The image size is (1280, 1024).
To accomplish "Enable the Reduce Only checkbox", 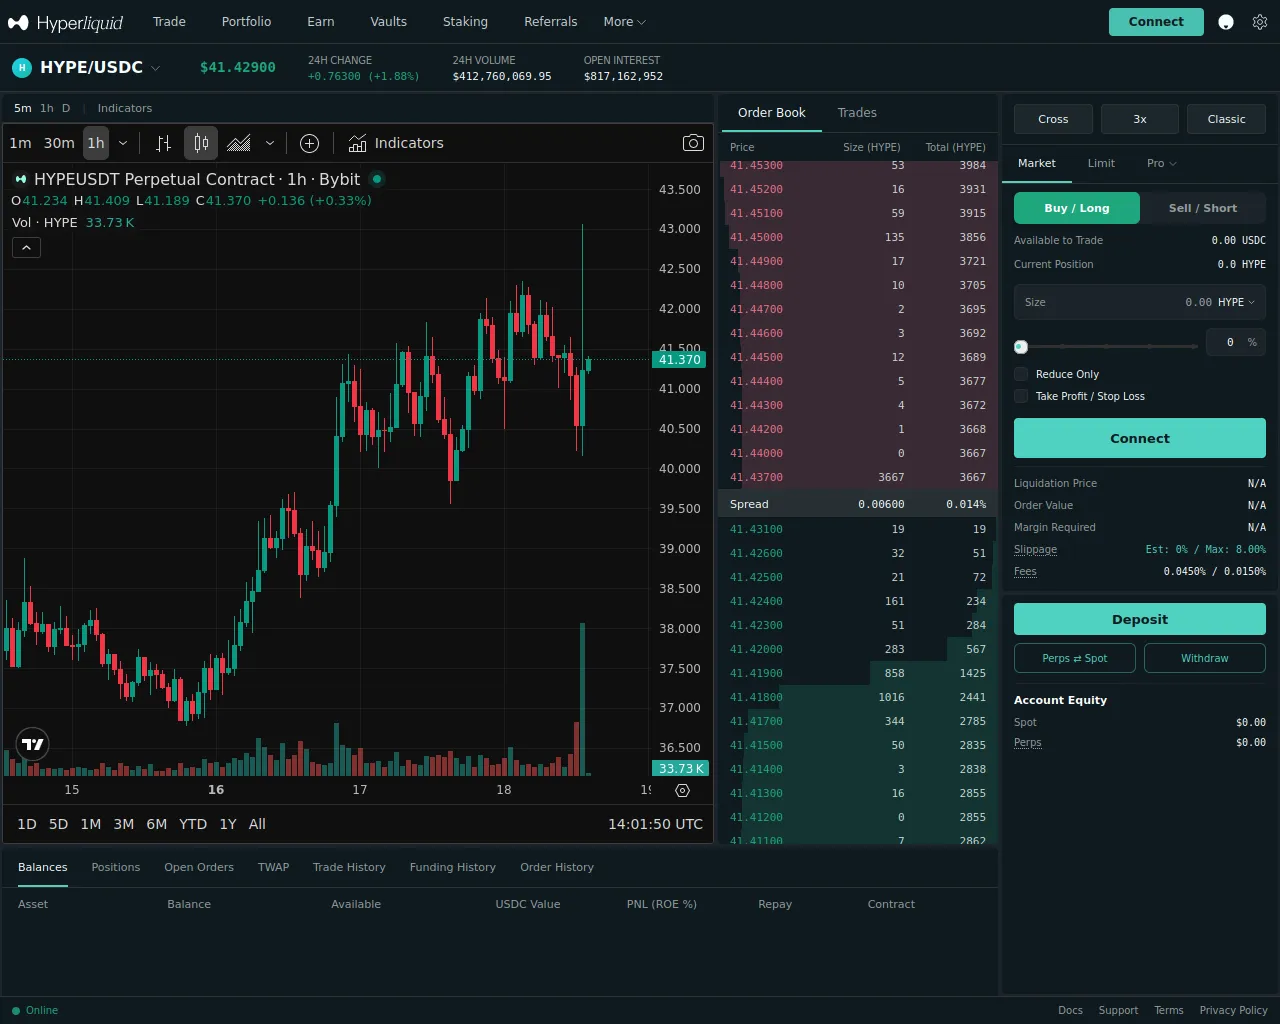I will [x=1021, y=374].
